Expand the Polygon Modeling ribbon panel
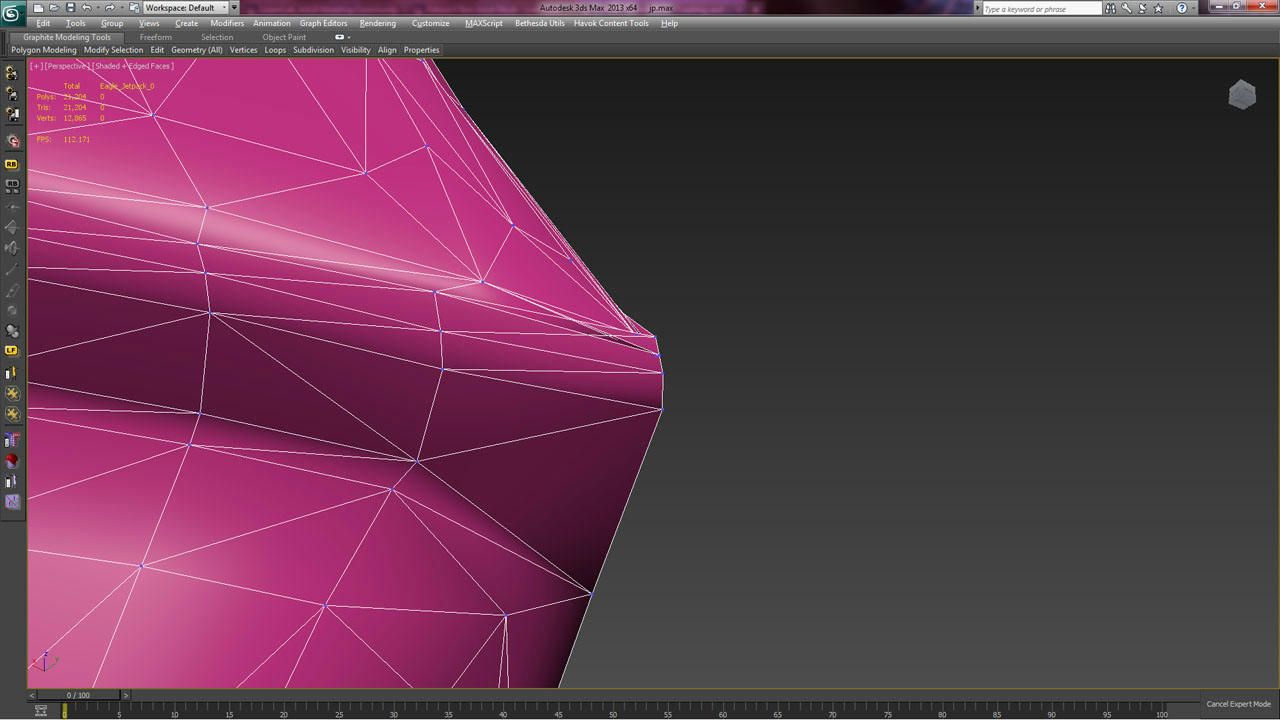Screen dimensions: 1280x720 pyautogui.click(x=44, y=50)
